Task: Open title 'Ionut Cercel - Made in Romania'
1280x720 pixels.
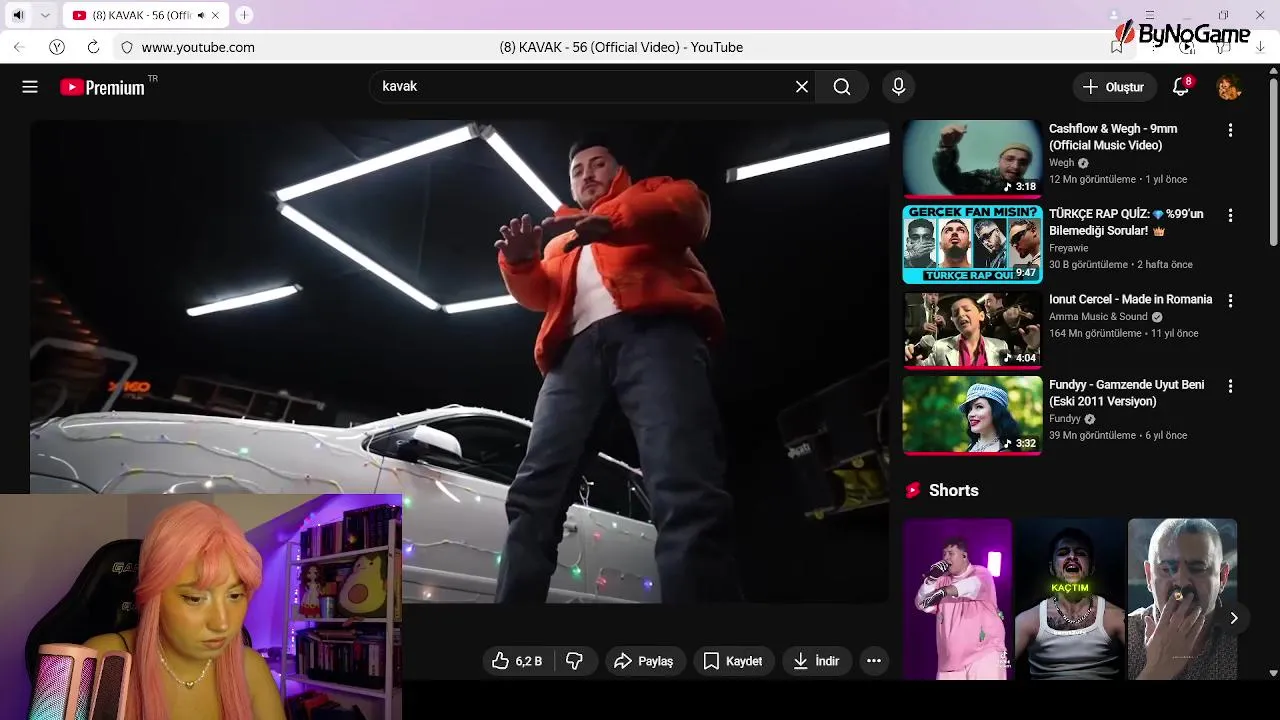Action: click(x=1130, y=299)
